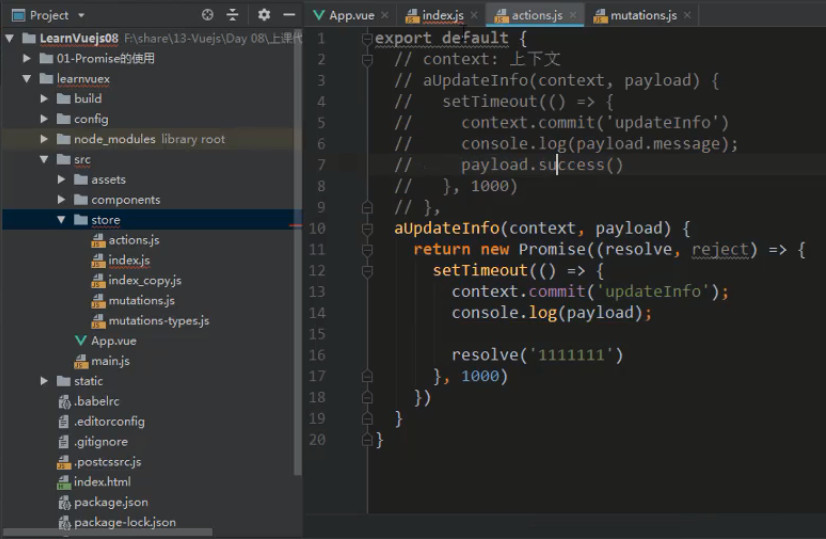826x539 pixels.
Task: Open the Project view dropdown
Action: coord(81,15)
